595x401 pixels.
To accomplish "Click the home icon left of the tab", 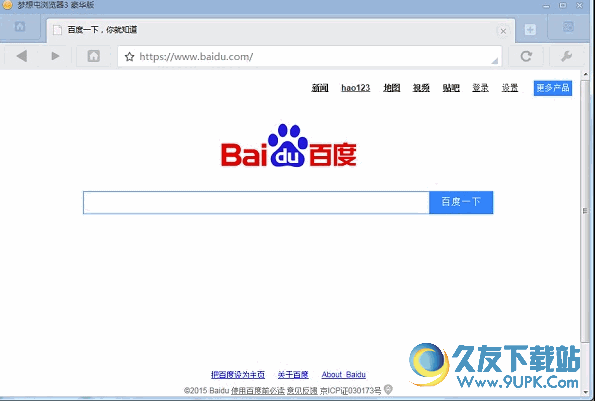I will pos(20,27).
